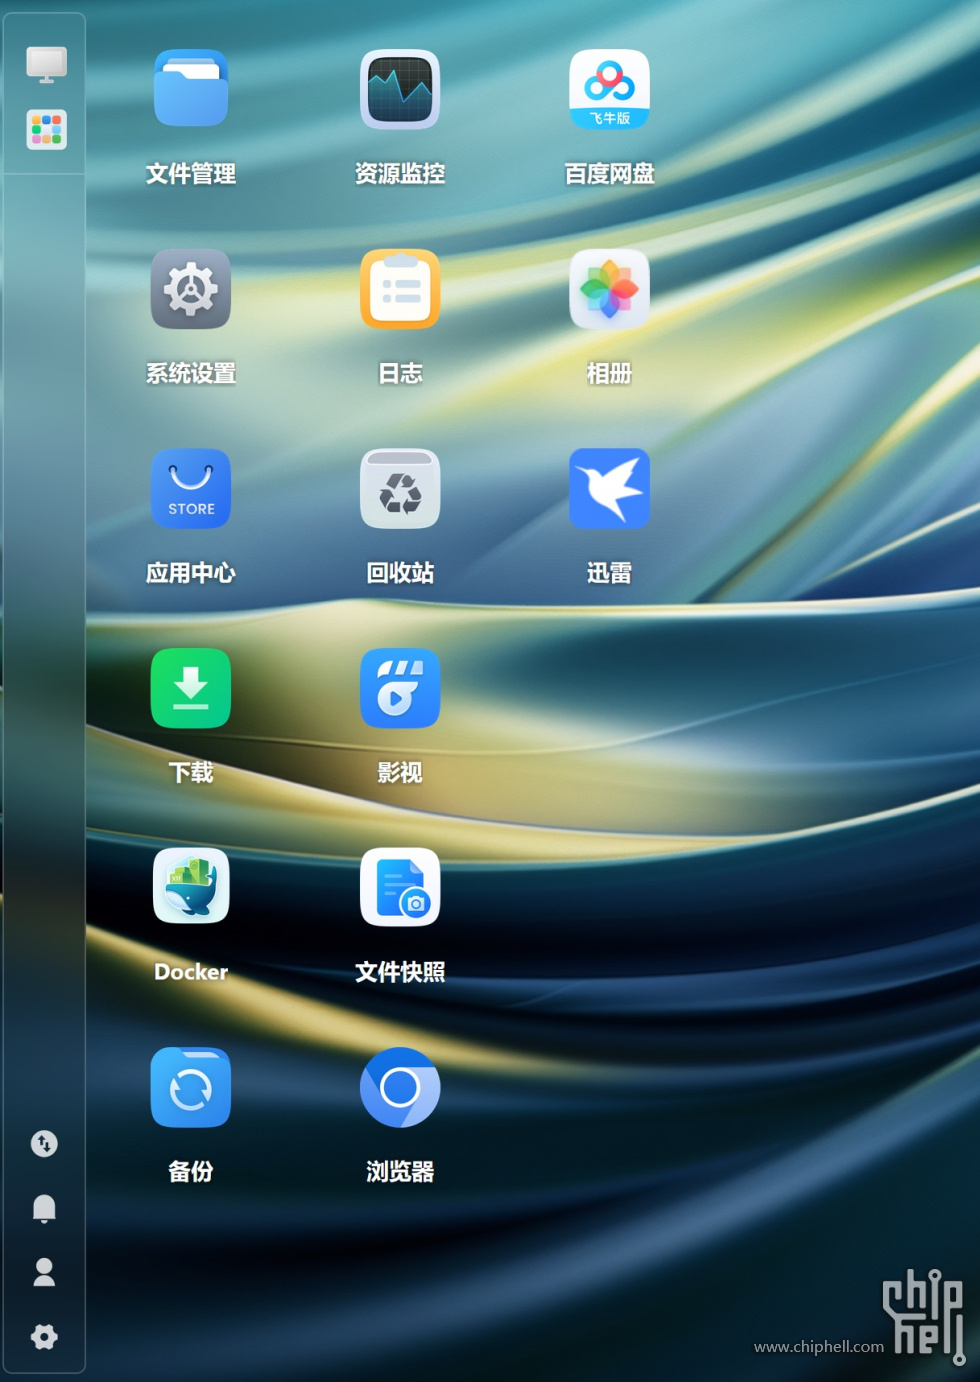Open the 日志 log app
Viewport: 980px width, 1382px height.
pyautogui.click(x=400, y=289)
